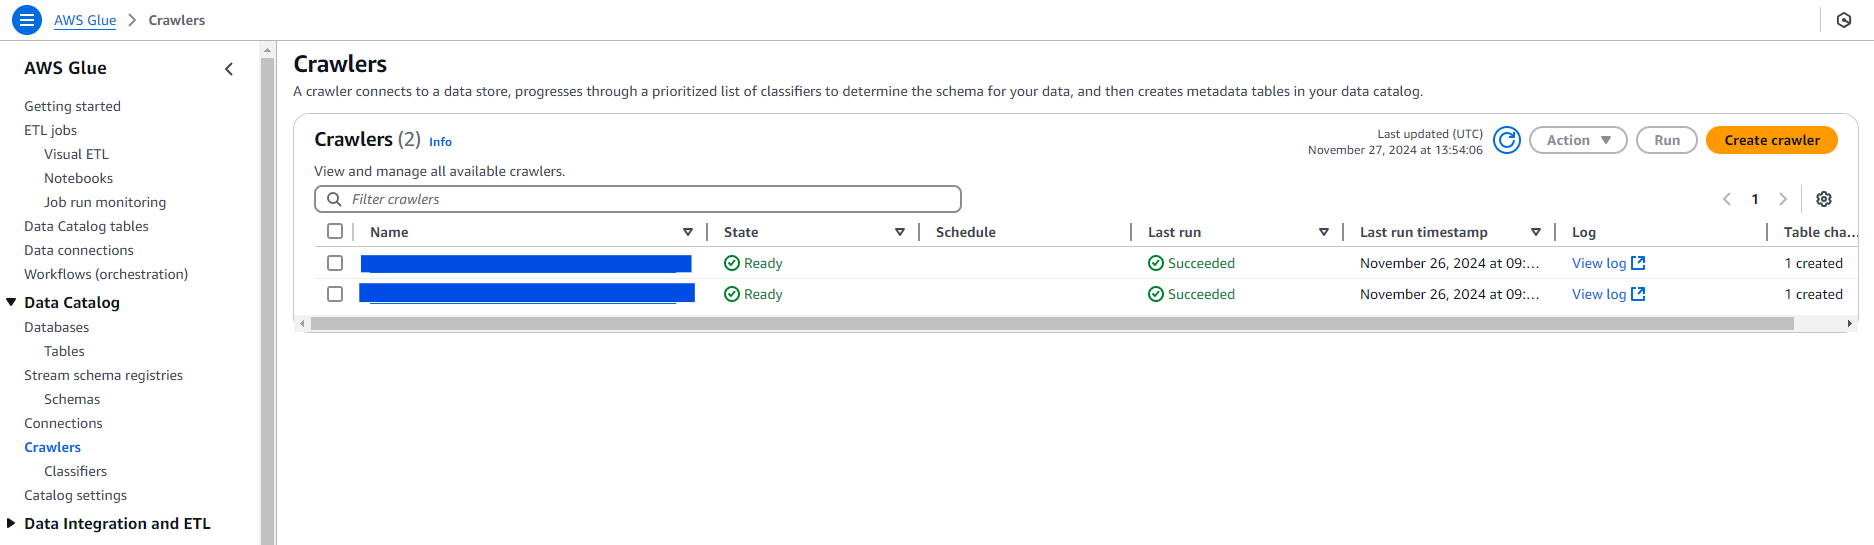Click external link icon in second View log
The width and height of the screenshot is (1874, 545).
1638,294
